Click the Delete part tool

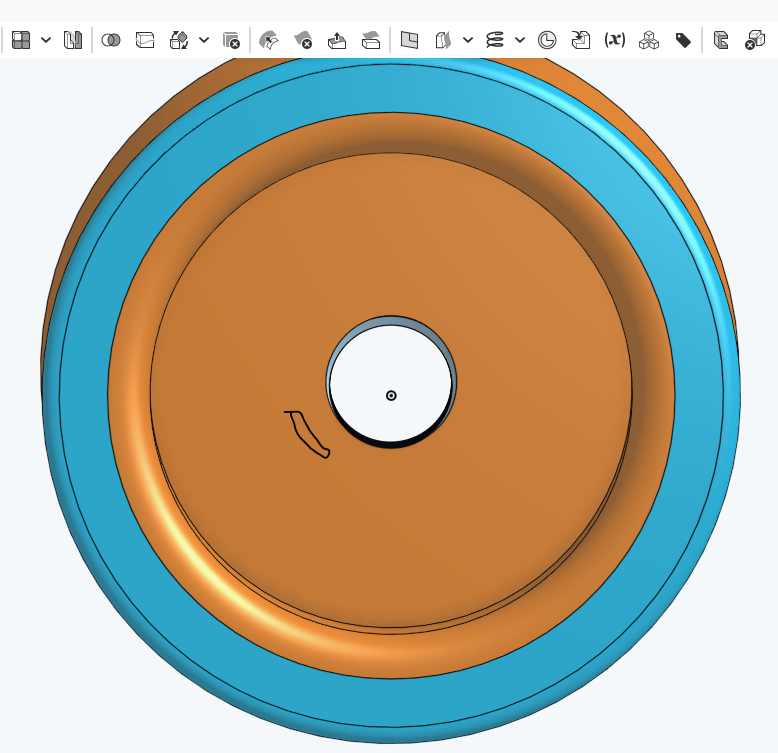(x=231, y=40)
